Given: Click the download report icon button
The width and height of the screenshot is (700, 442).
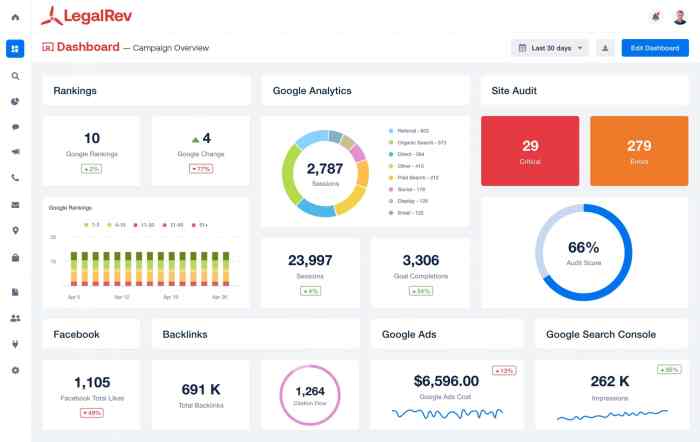Looking at the screenshot, I should [x=605, y=48].
